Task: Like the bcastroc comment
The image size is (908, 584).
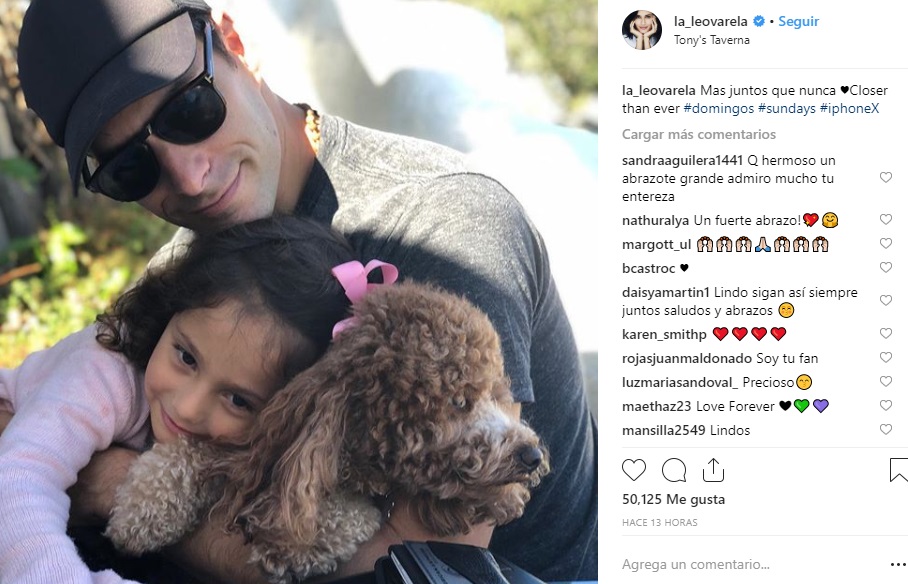Action: [885, 267]
